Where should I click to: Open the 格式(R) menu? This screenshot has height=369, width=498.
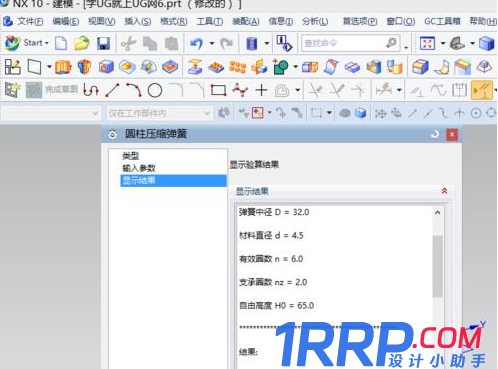[x=174, y=21]
